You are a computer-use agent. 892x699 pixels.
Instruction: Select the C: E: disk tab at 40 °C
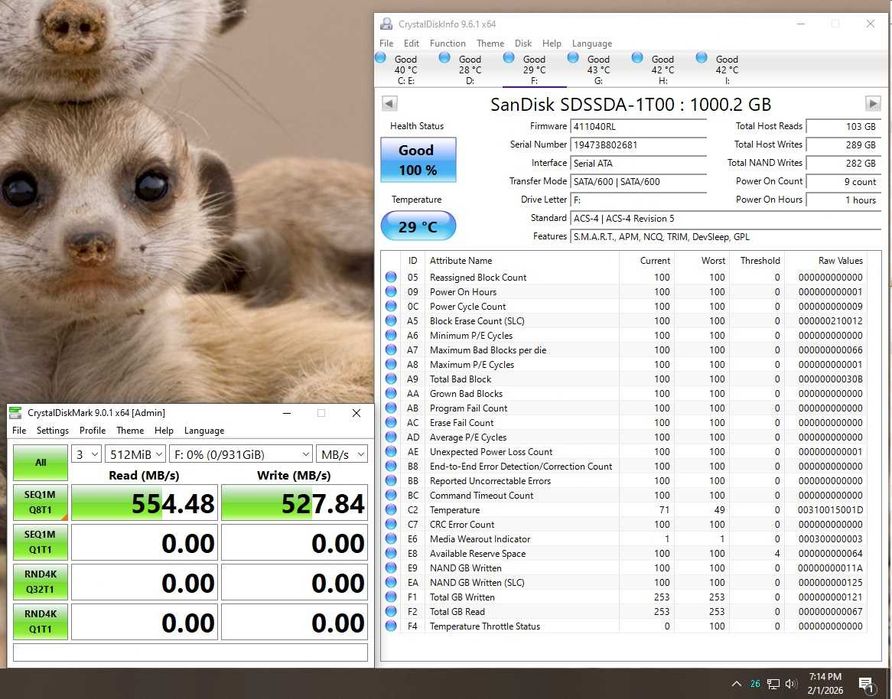(406, 69)
